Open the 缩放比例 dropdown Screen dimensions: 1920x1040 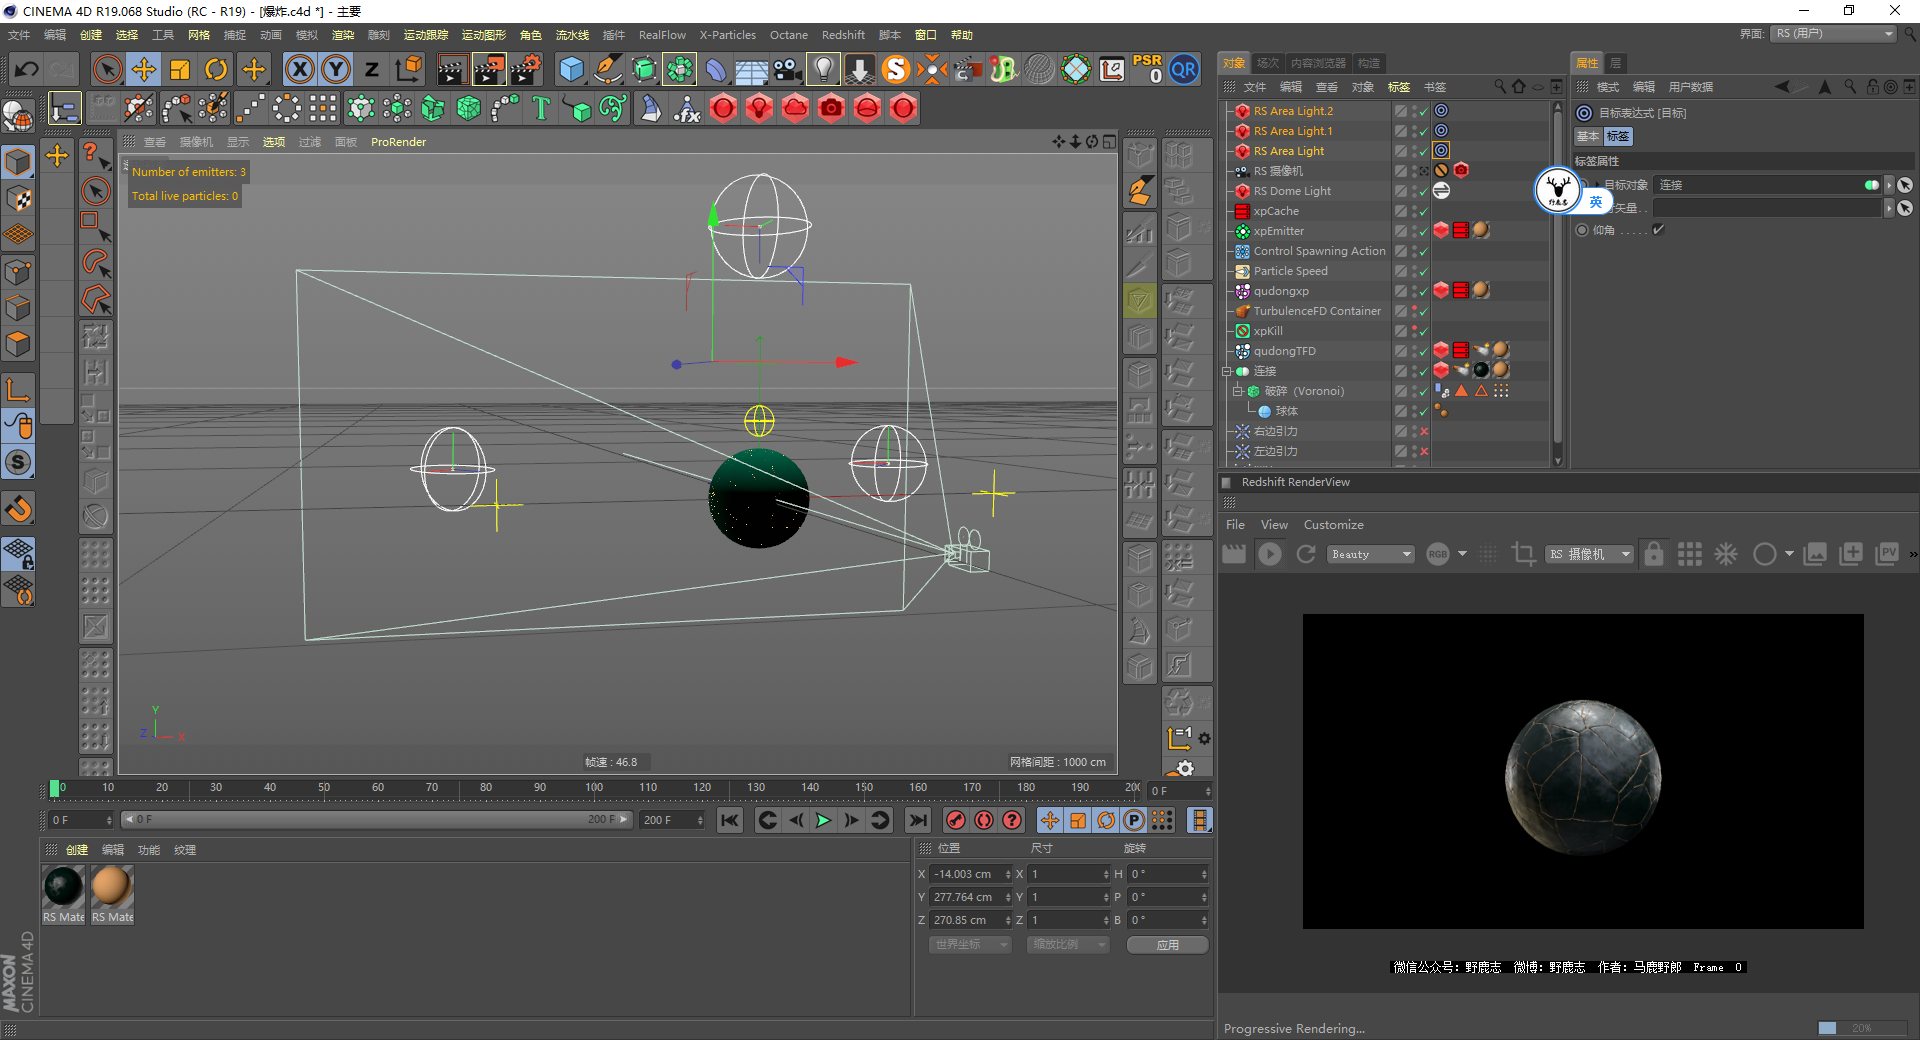coord(1068,945)
